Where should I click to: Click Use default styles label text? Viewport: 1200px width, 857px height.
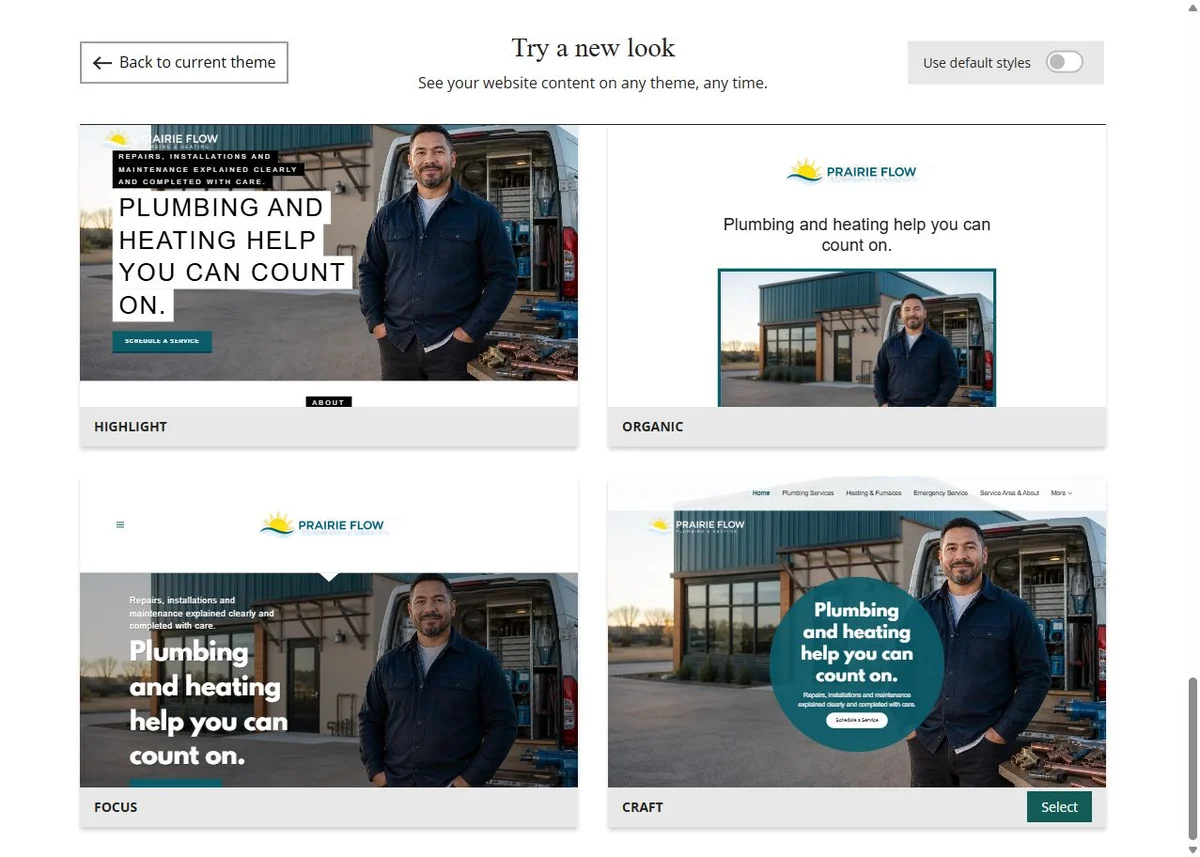977,63
